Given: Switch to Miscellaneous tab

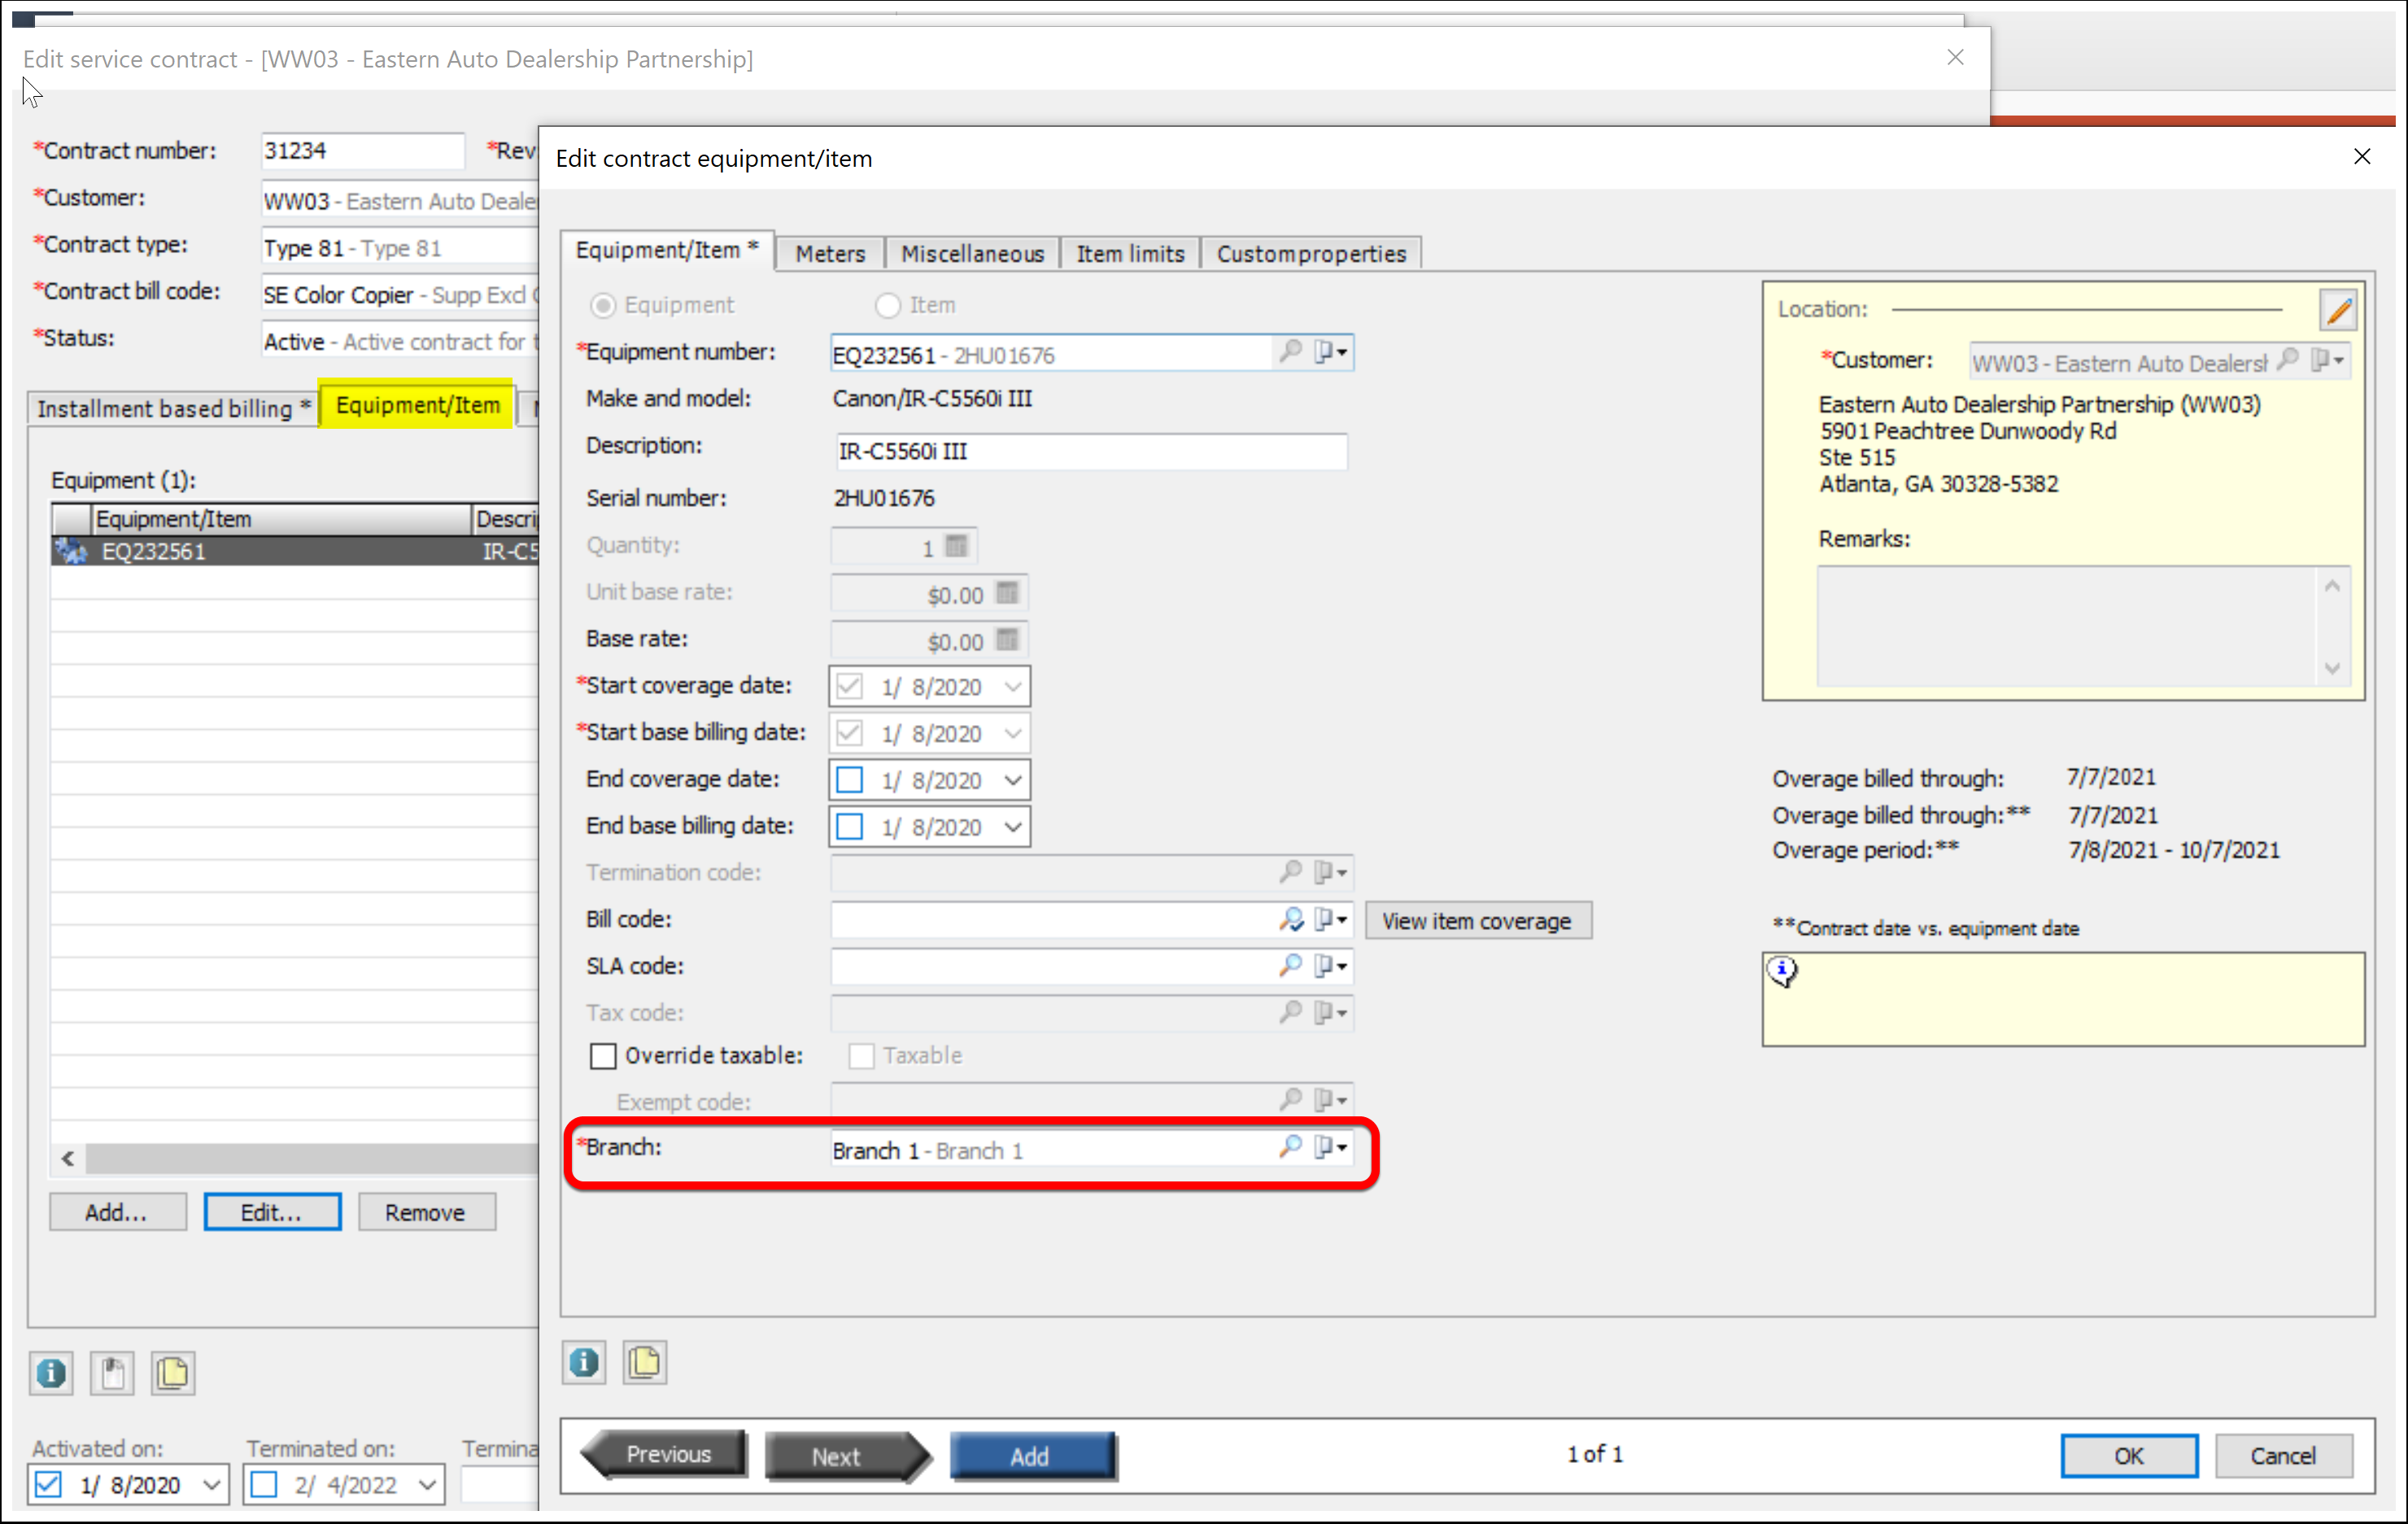Looking at the screenshot, I should point(972,254).
